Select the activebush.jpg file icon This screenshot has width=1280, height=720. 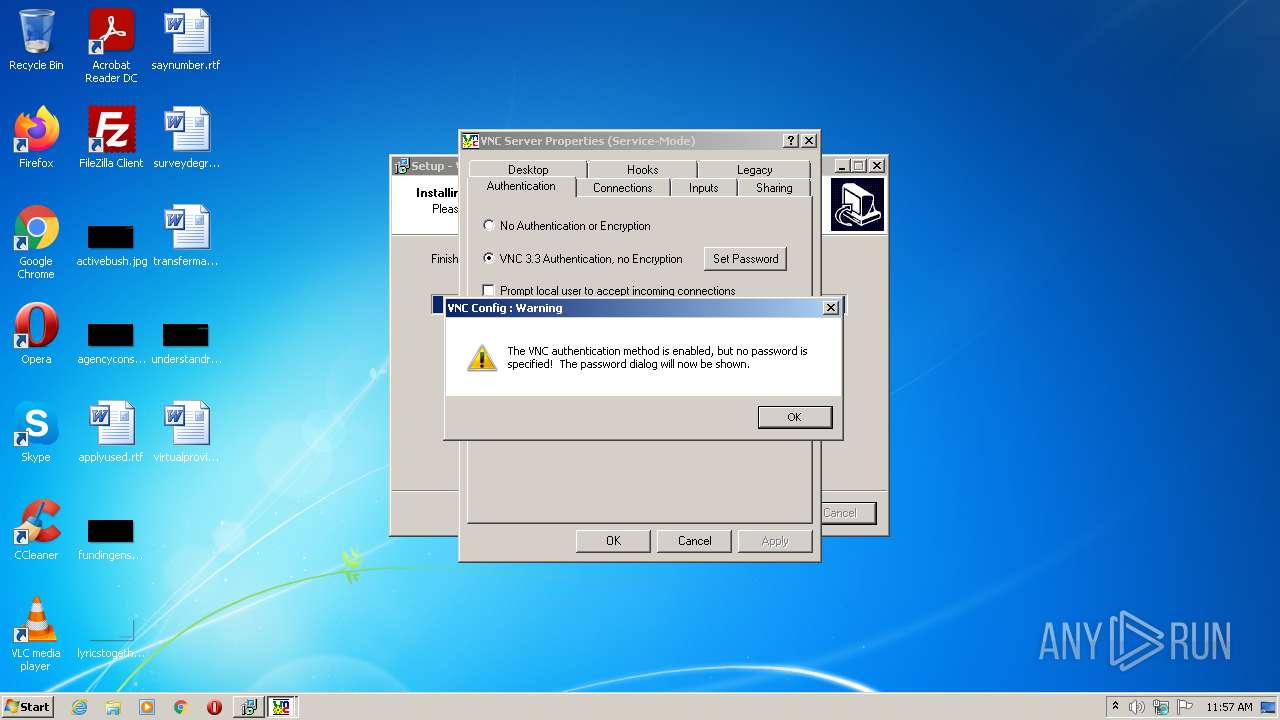tap(111, 243)
